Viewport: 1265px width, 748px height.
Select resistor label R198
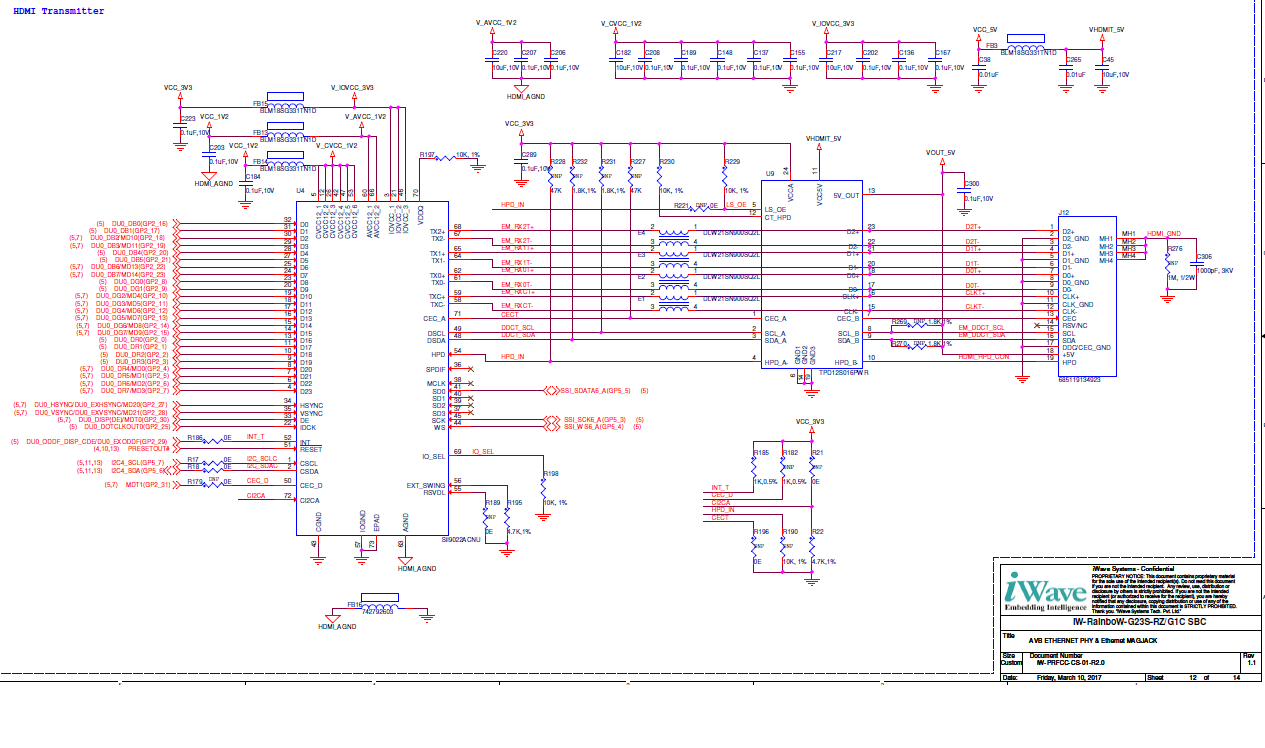(x=551, y=475)
